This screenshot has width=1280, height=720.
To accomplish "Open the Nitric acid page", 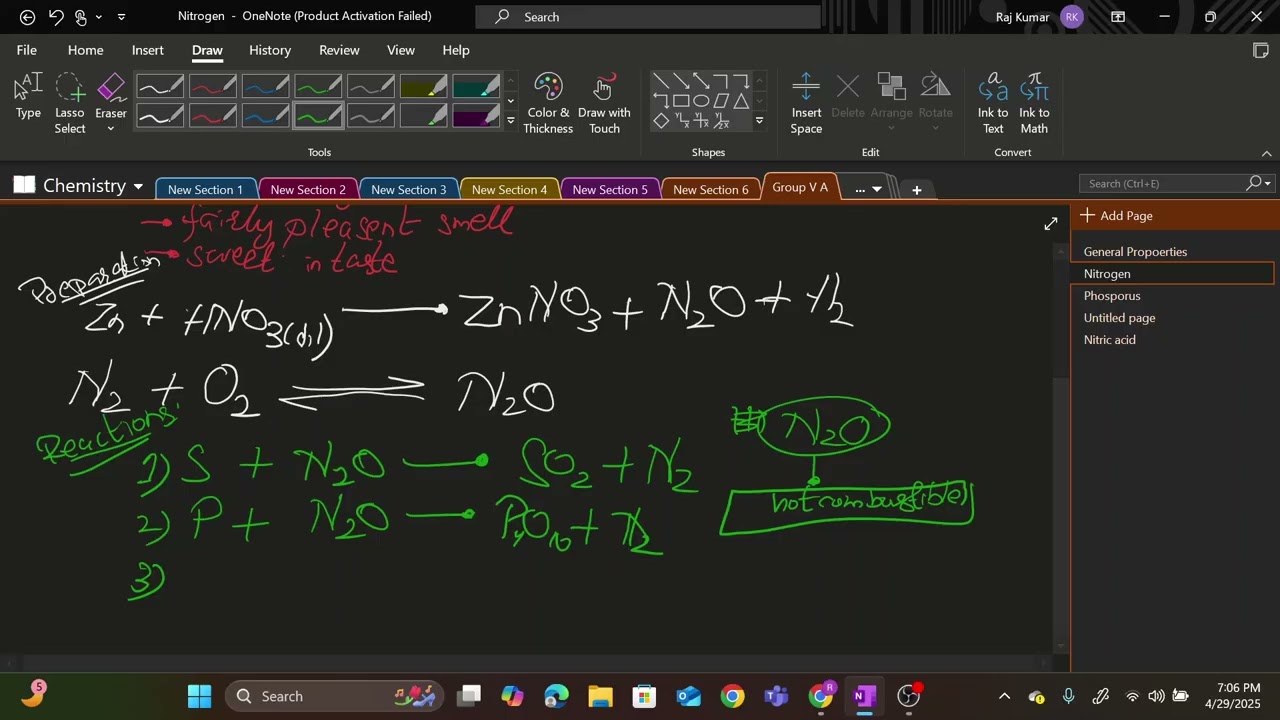I will coord(1172,340).
